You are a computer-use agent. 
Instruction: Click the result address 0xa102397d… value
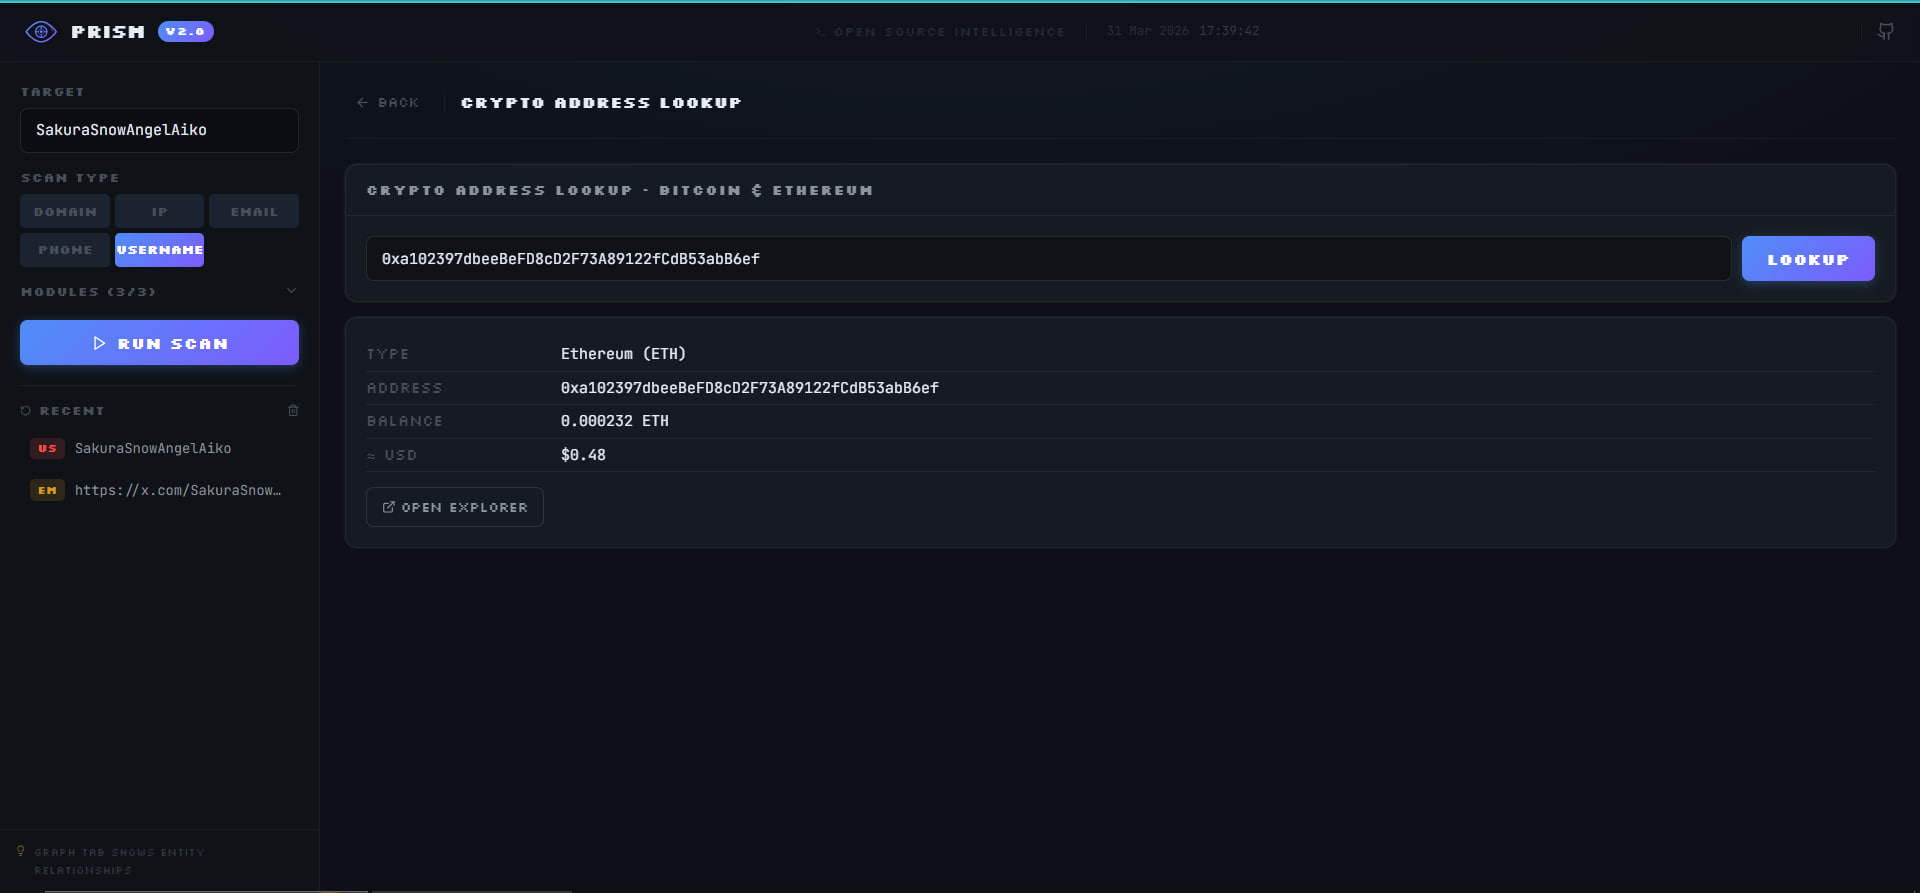(749, 388)
